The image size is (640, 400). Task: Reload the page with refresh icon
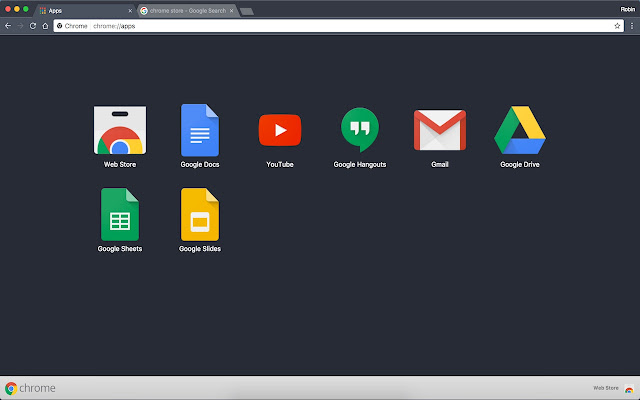[x=33, y=26]
